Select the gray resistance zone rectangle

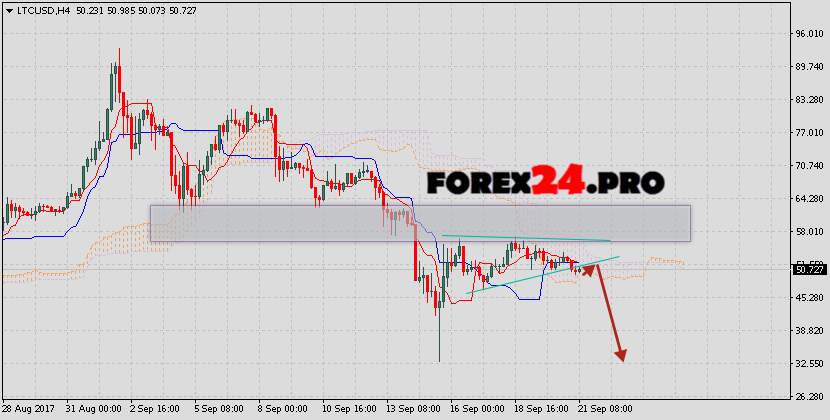pos(420,223)
